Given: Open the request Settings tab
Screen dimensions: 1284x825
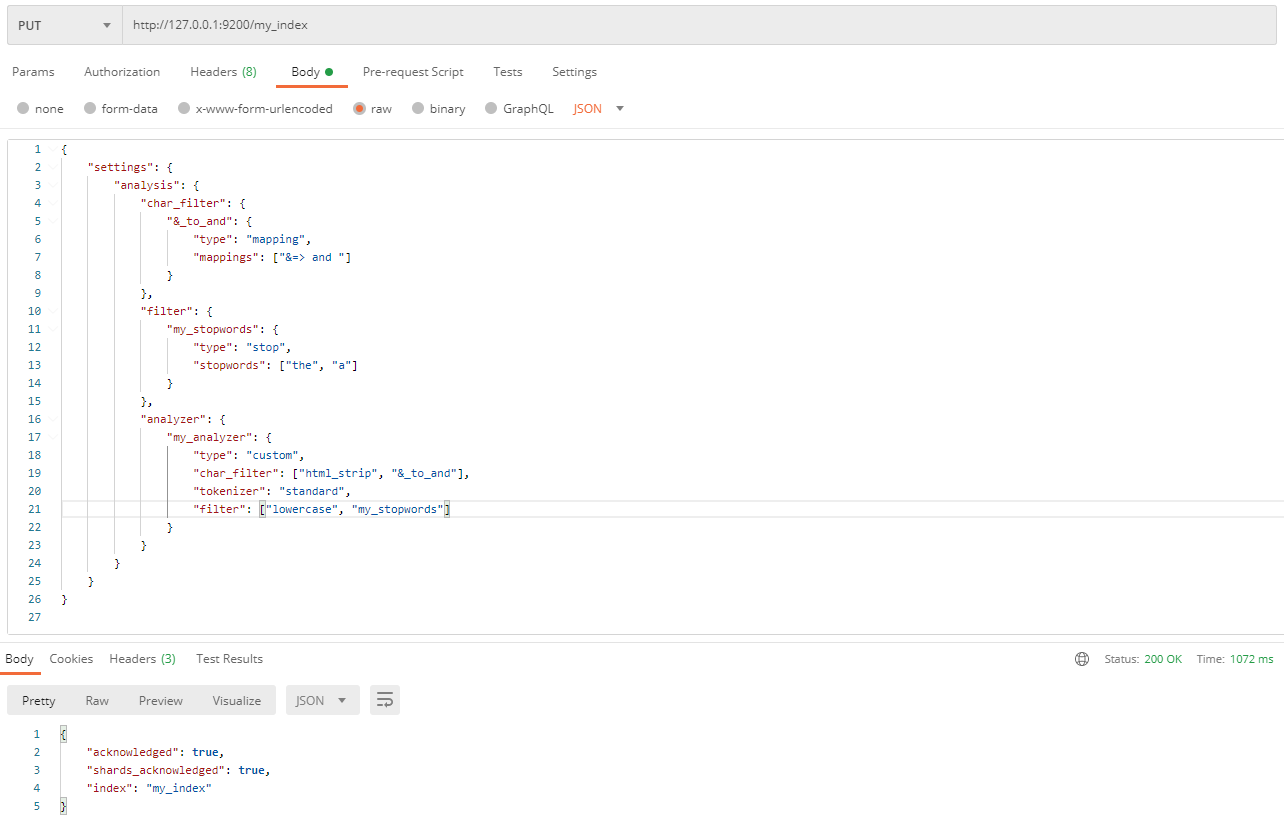Looking at the screenshot, I should coord(574,72).
